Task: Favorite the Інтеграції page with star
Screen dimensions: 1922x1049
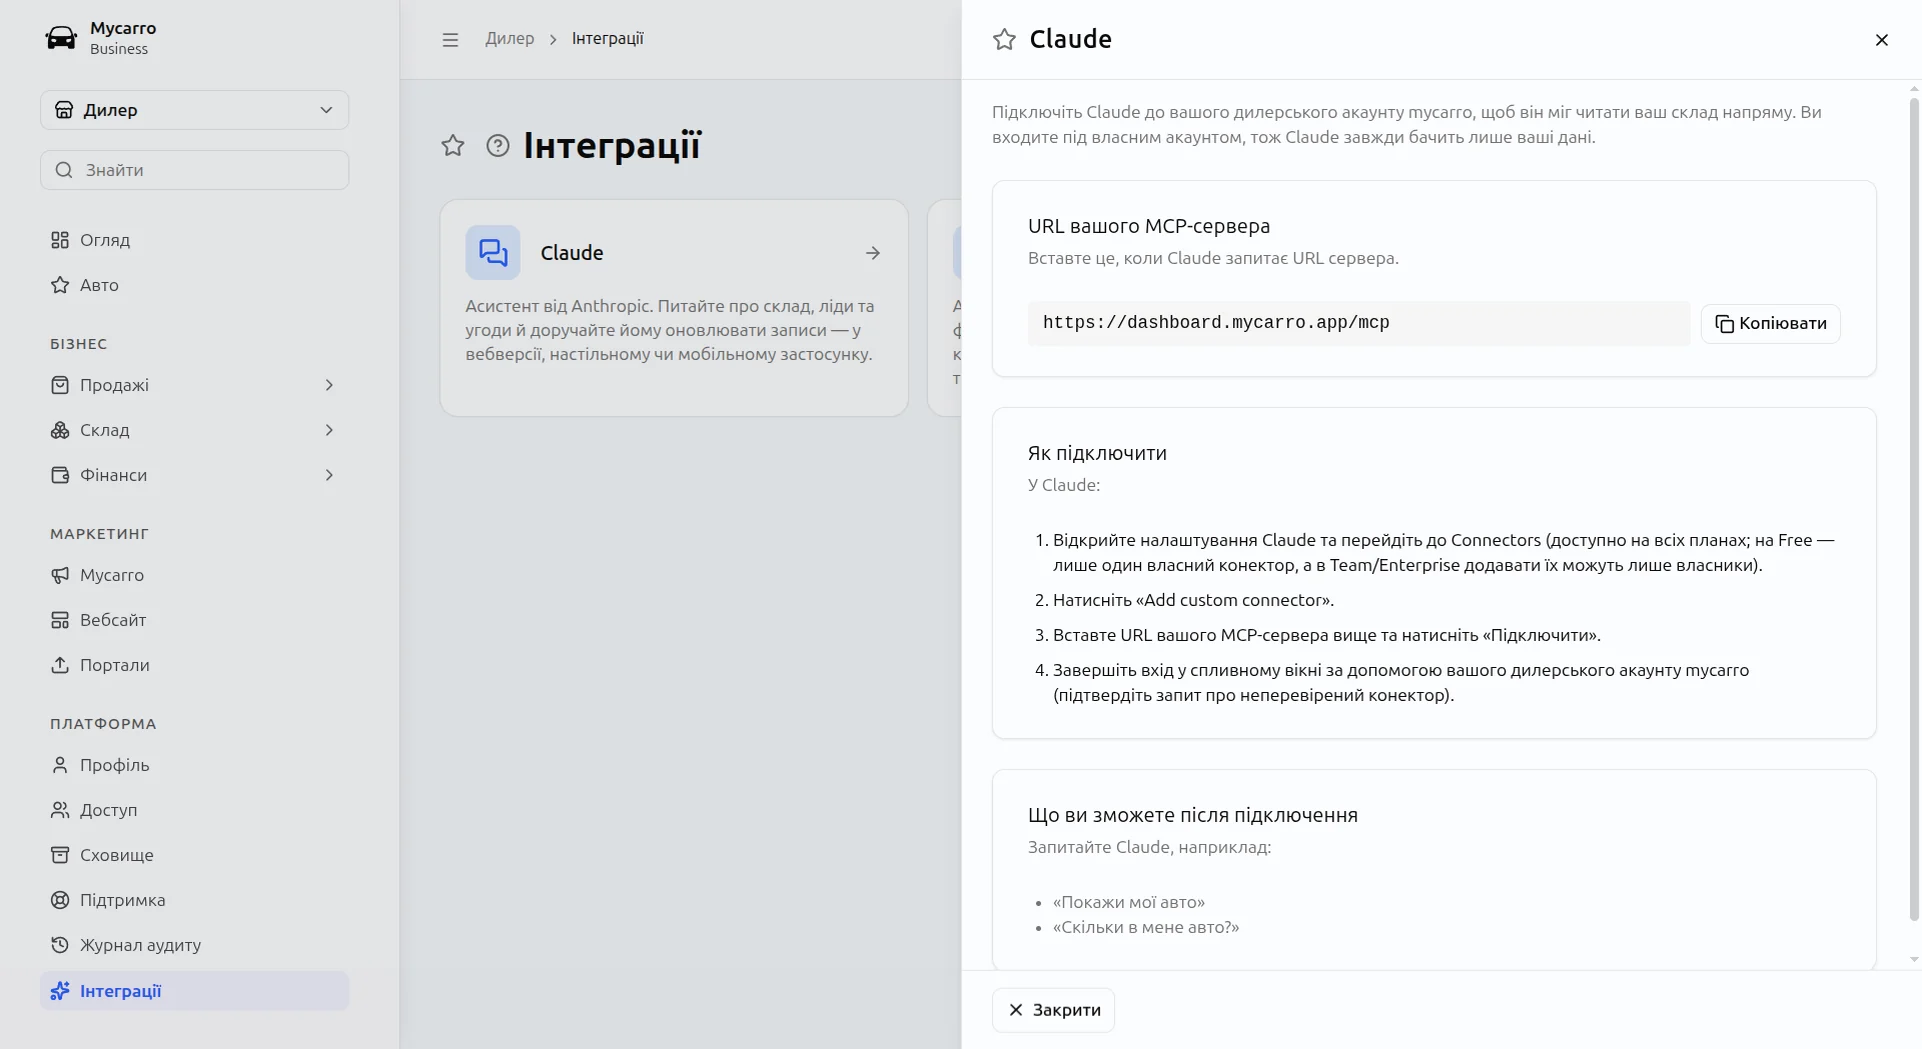Action: (x=453, y=146)
